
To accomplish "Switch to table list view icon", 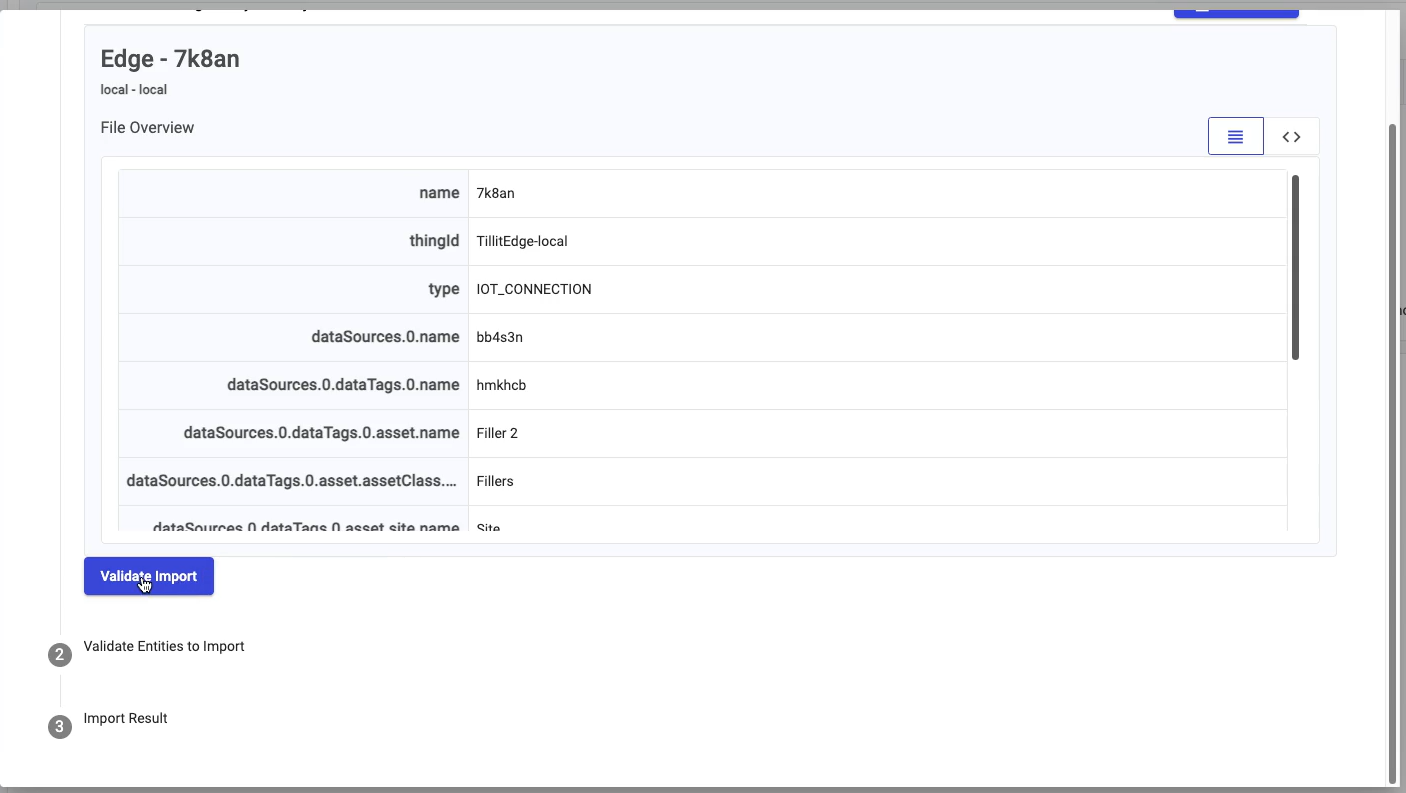I will (1235, 137).
